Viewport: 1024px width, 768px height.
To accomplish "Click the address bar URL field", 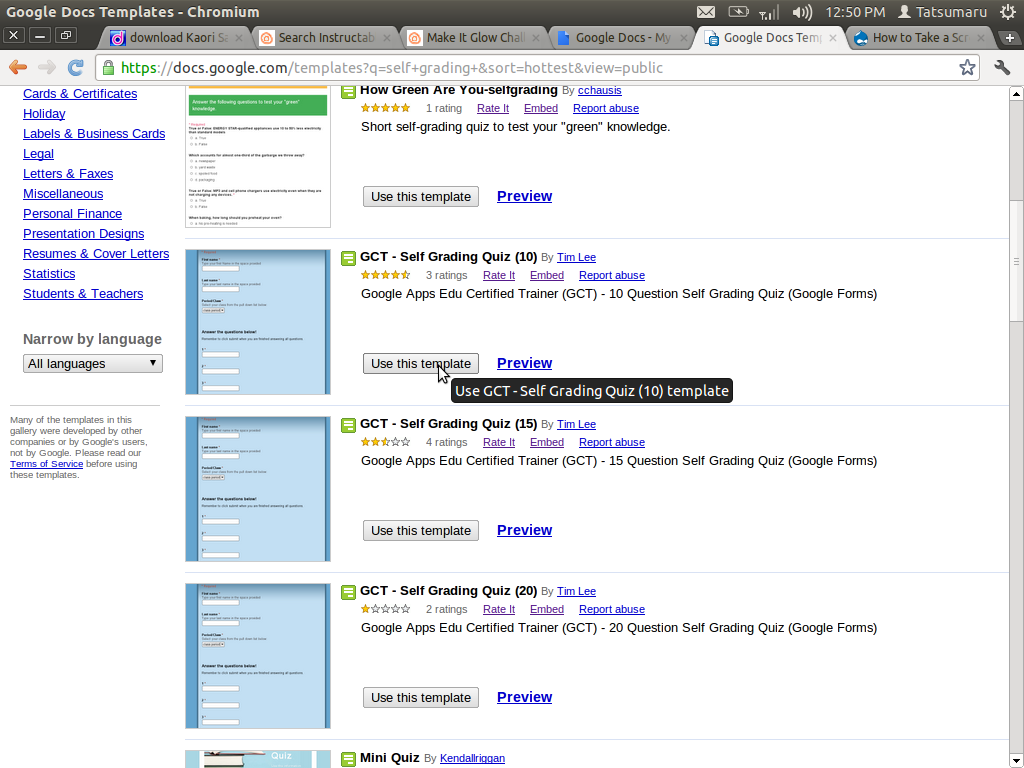I will (530, 68).
